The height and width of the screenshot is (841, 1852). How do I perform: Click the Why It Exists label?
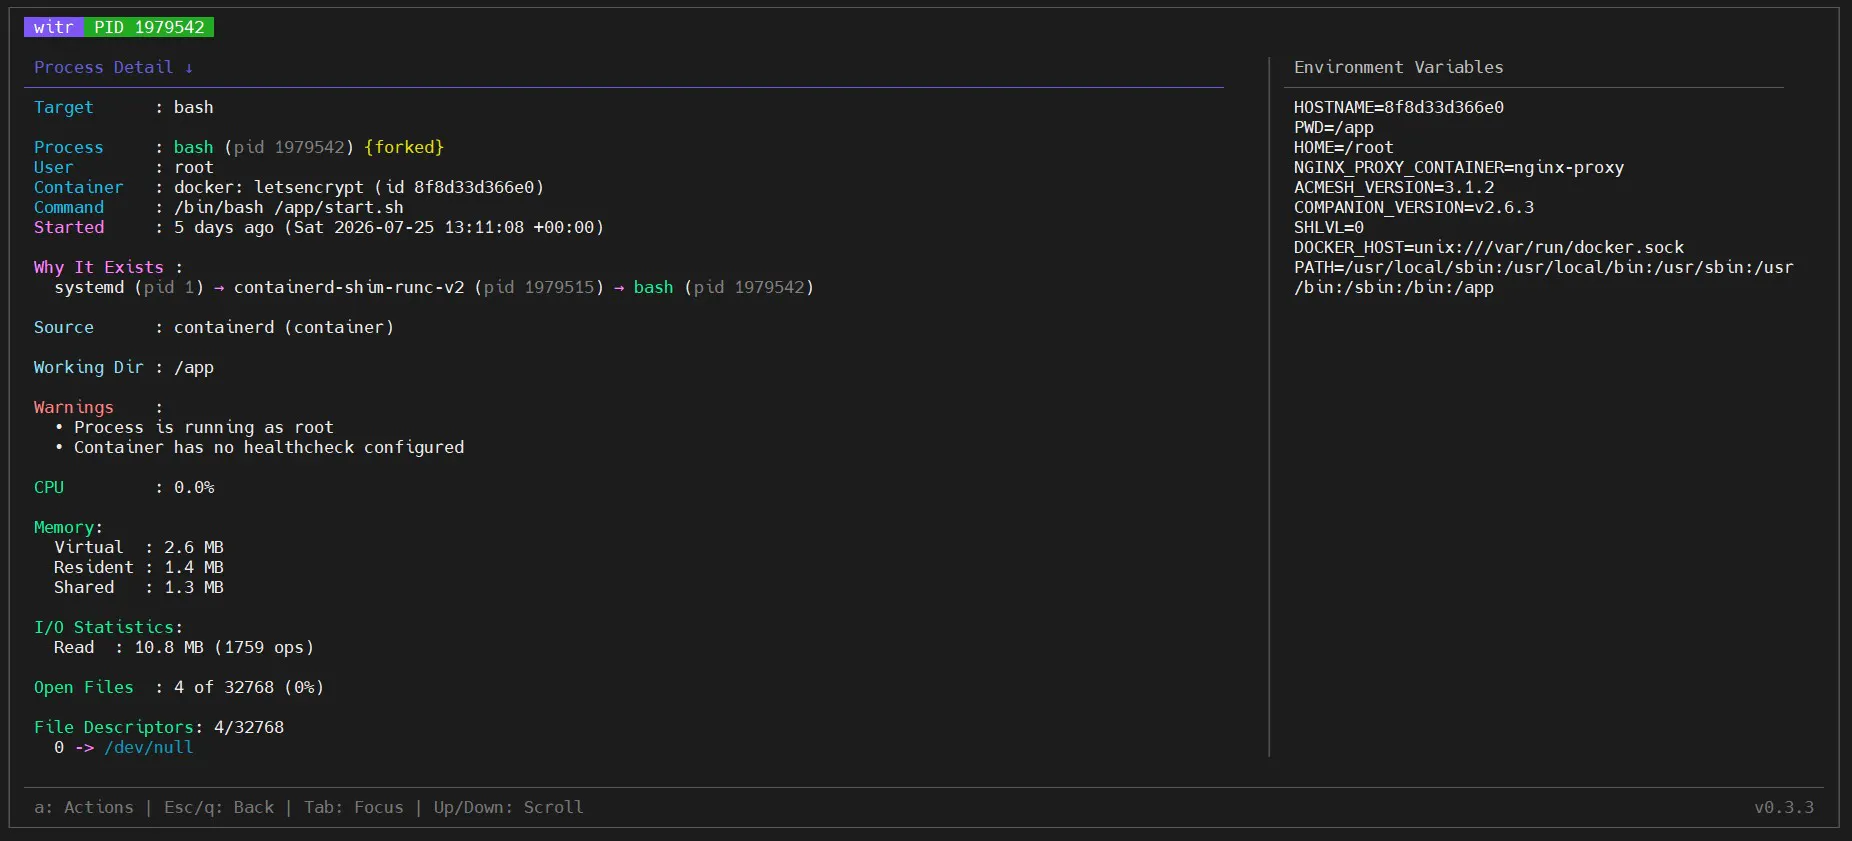98,267
